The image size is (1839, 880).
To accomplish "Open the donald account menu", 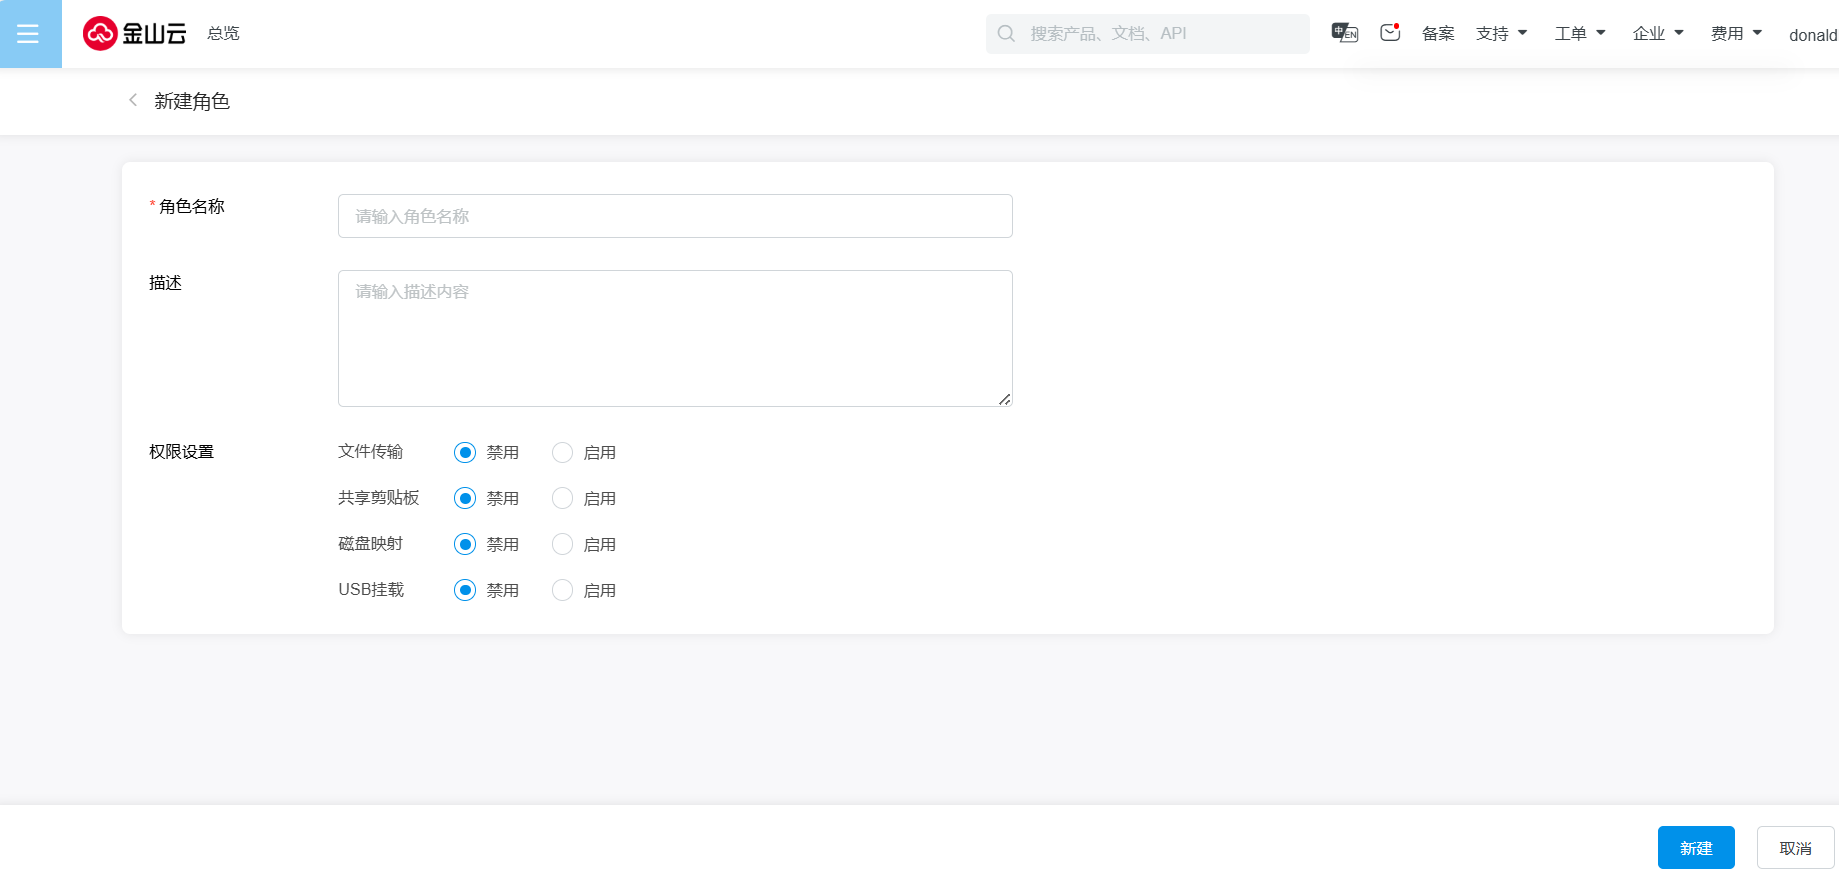I will pos(1813,35).
